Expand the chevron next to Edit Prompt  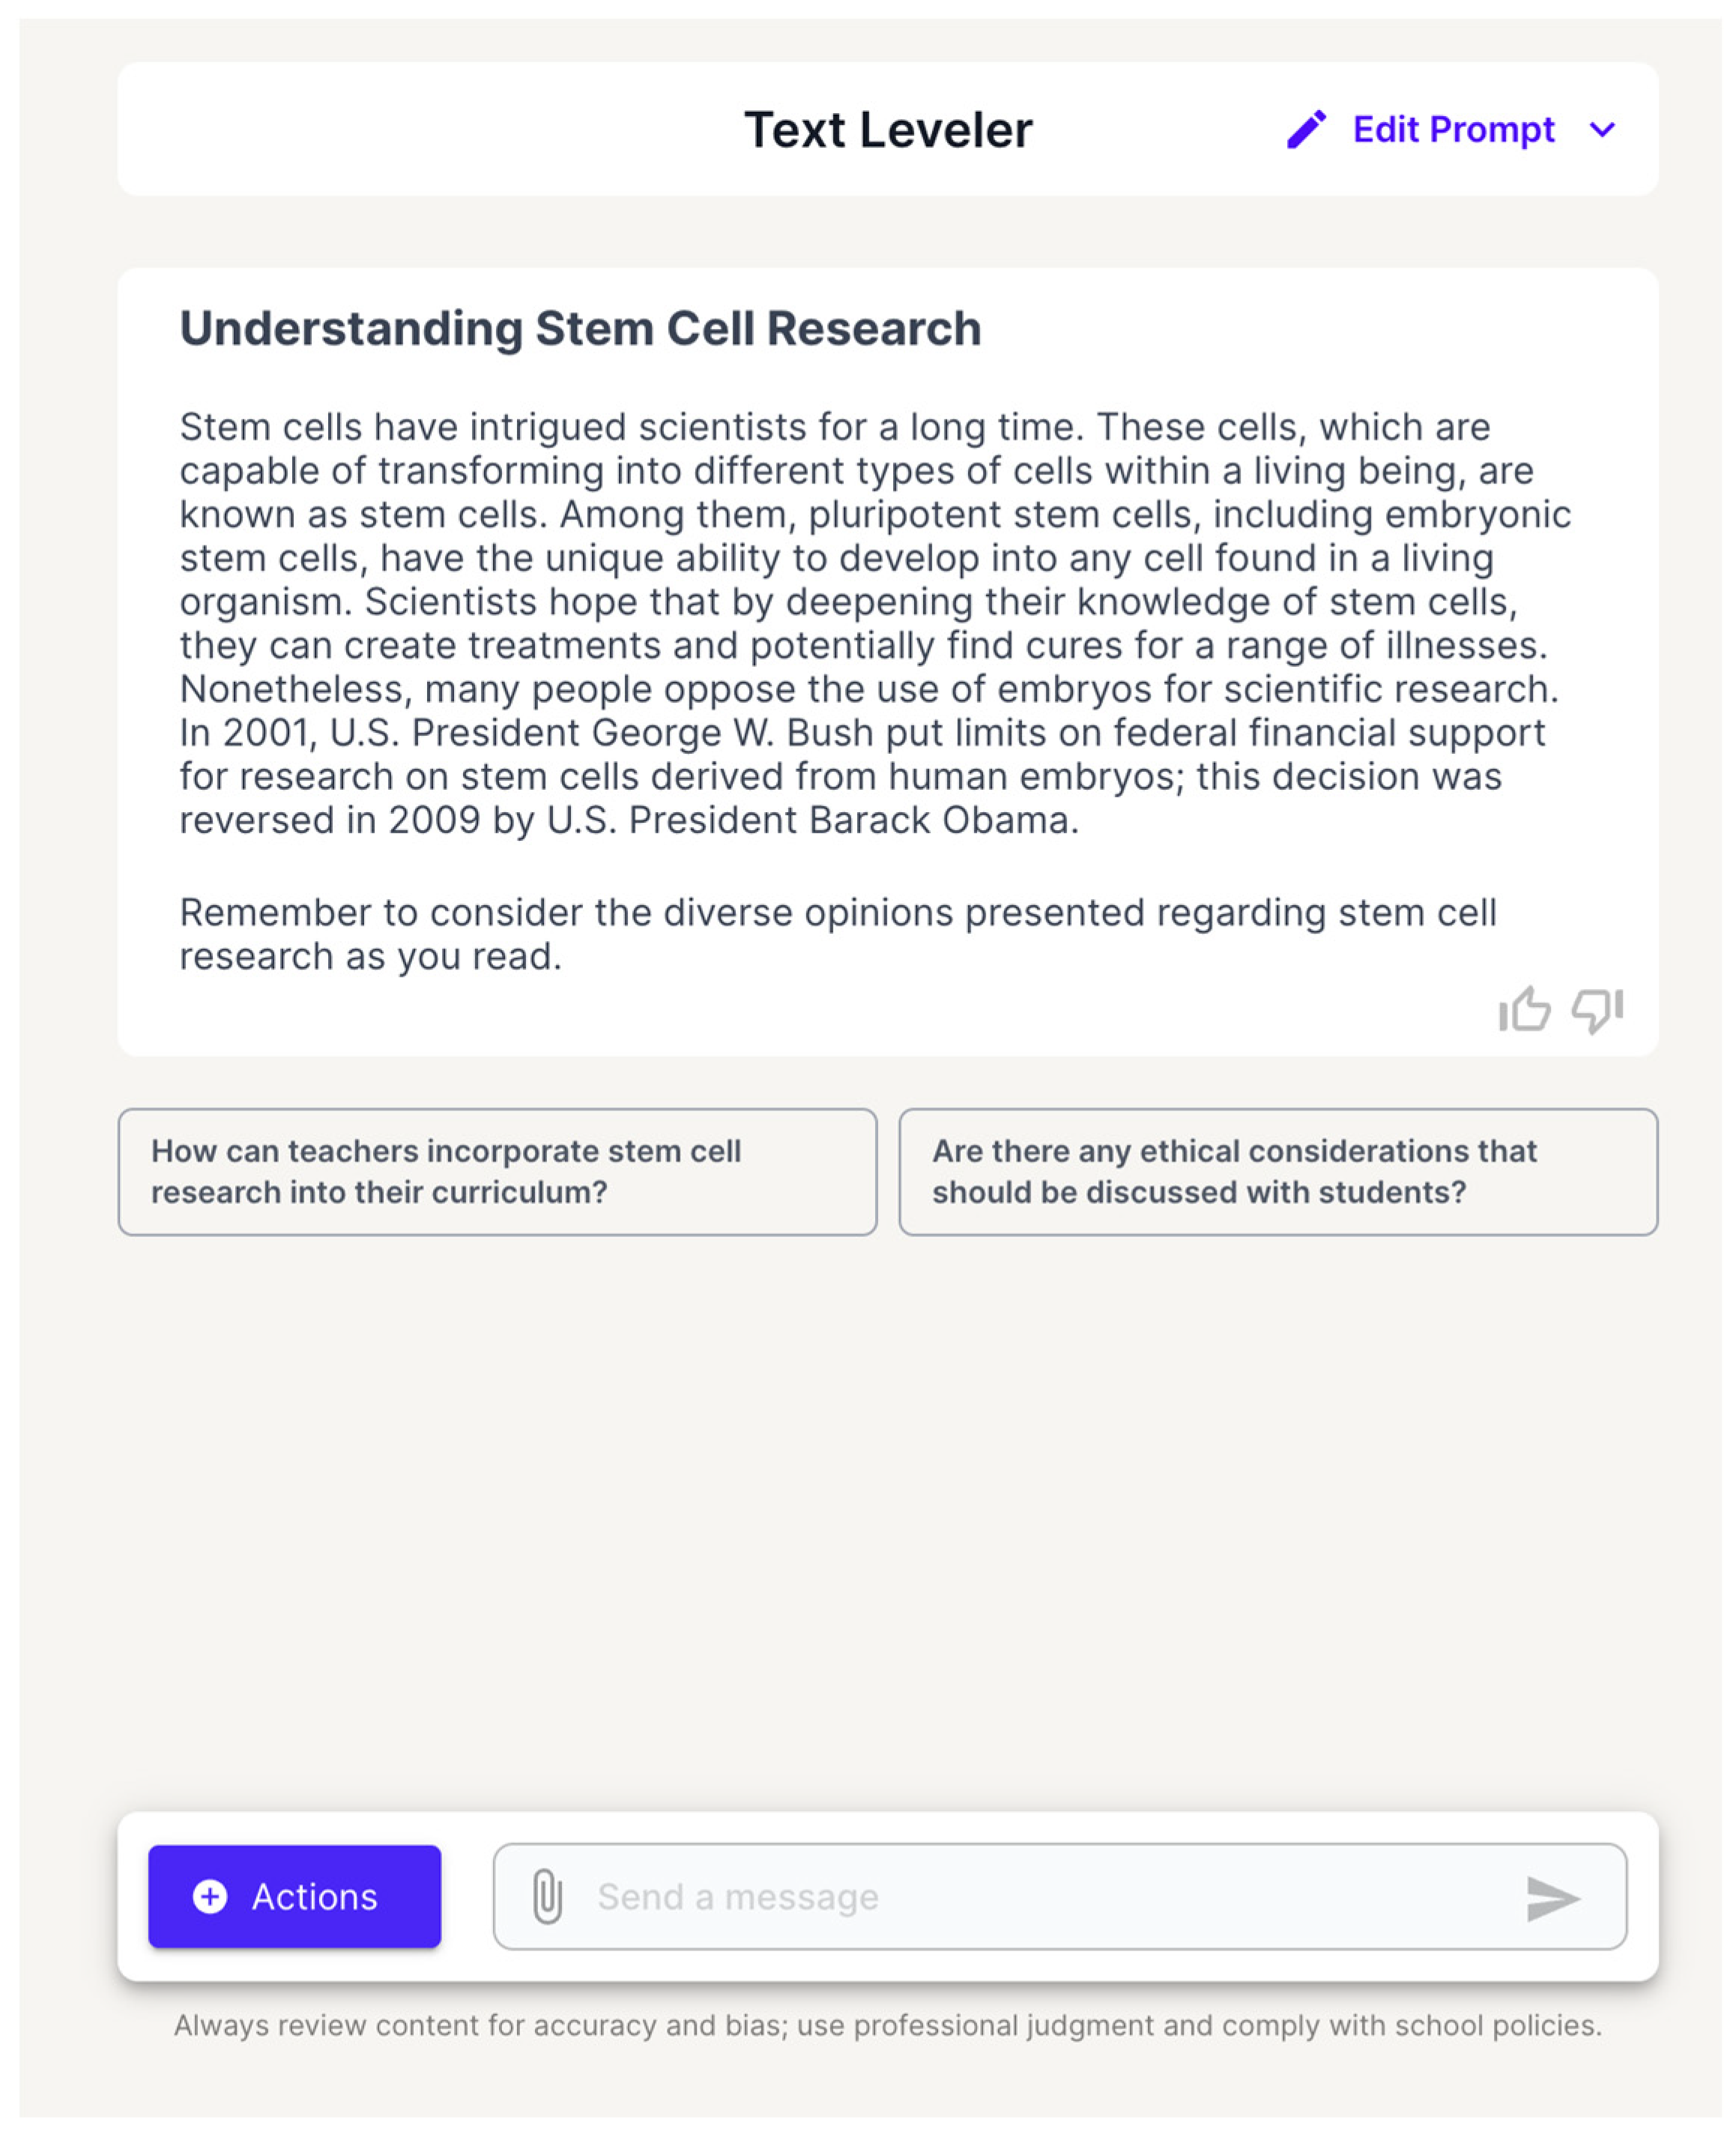click(x=1602, y=130)
